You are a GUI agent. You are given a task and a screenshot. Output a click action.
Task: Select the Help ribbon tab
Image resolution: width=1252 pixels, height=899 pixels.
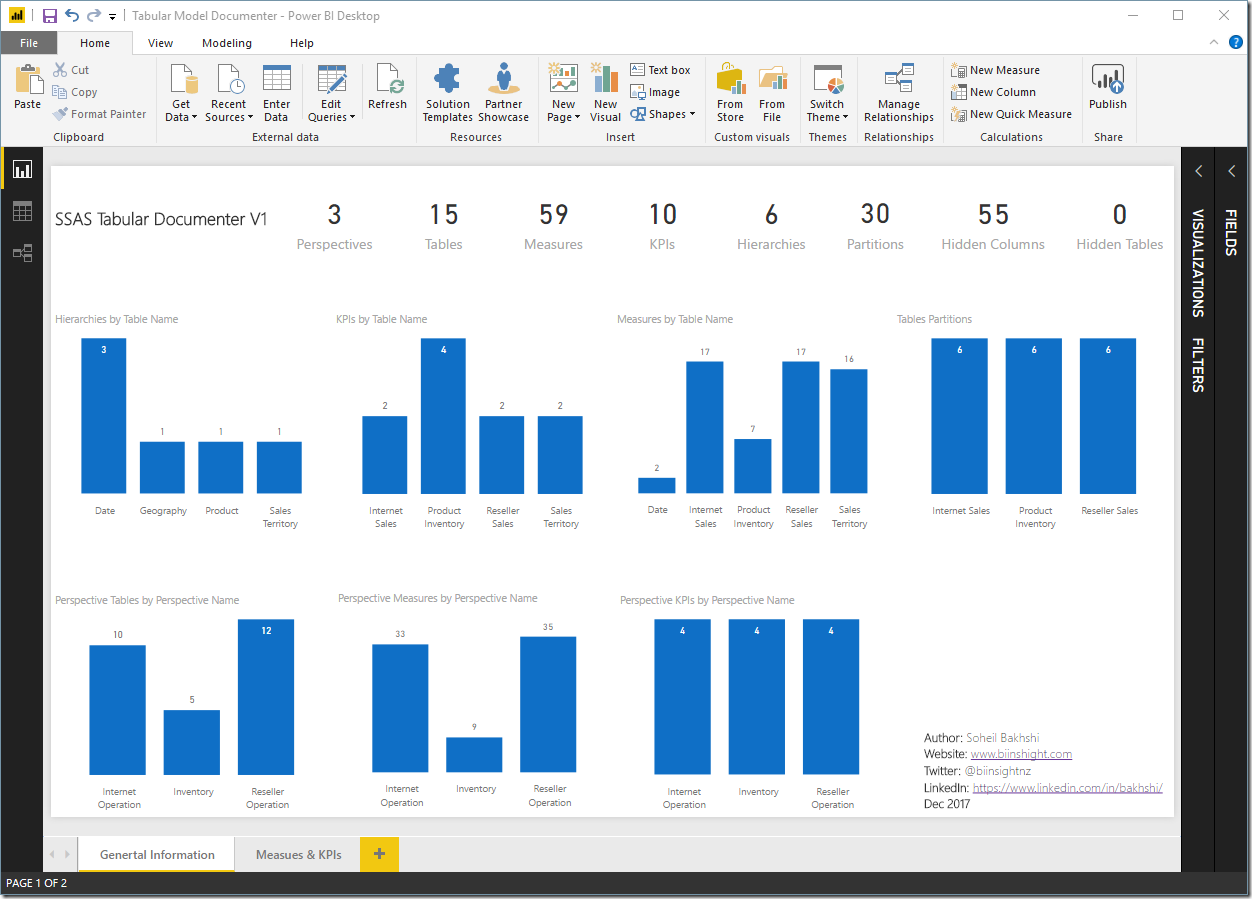tap(302, 43)
